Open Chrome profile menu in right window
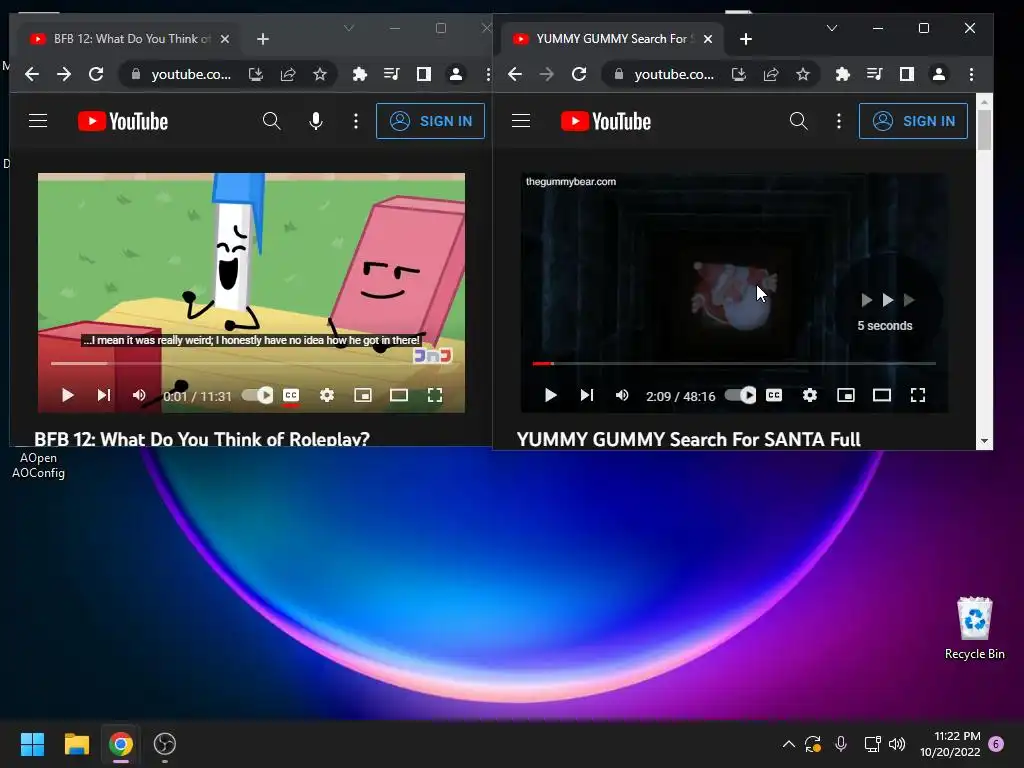1024x768 pixels. point(939,74)
